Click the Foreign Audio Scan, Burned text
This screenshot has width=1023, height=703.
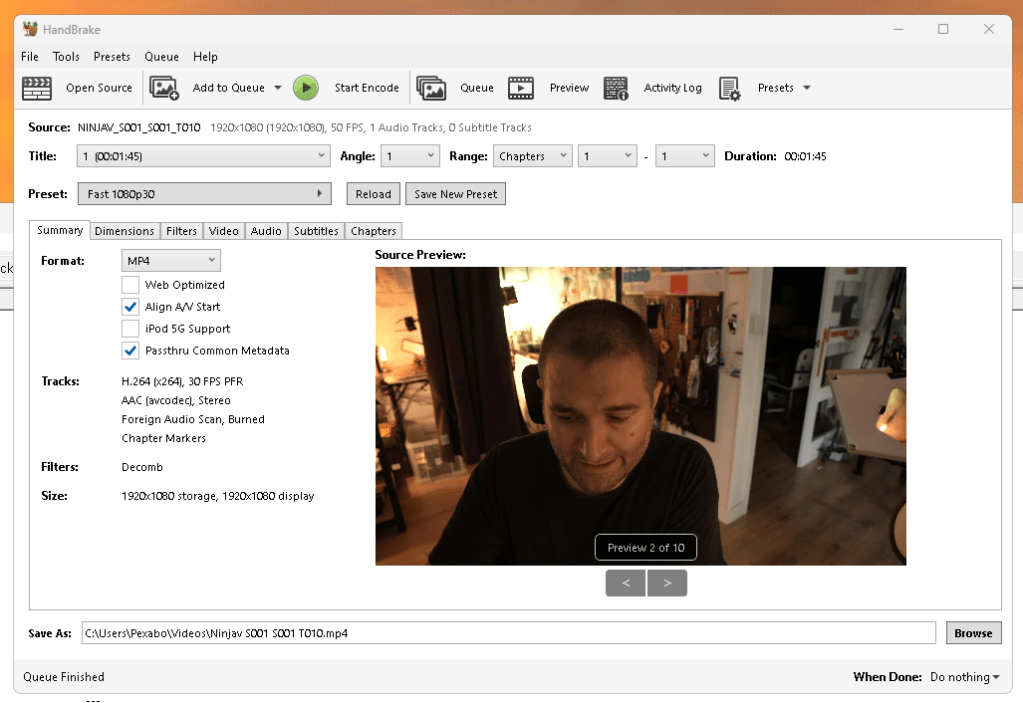[193, 419]
